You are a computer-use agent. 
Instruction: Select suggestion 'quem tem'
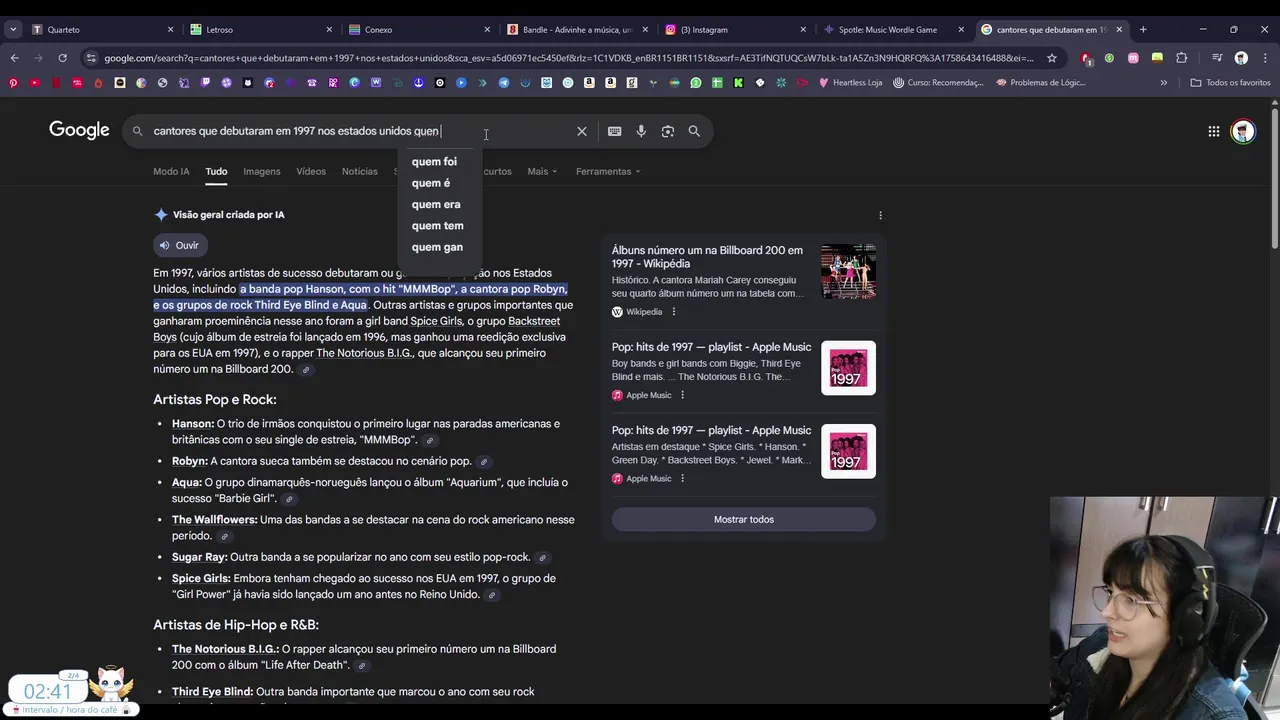tap(437, 226)
